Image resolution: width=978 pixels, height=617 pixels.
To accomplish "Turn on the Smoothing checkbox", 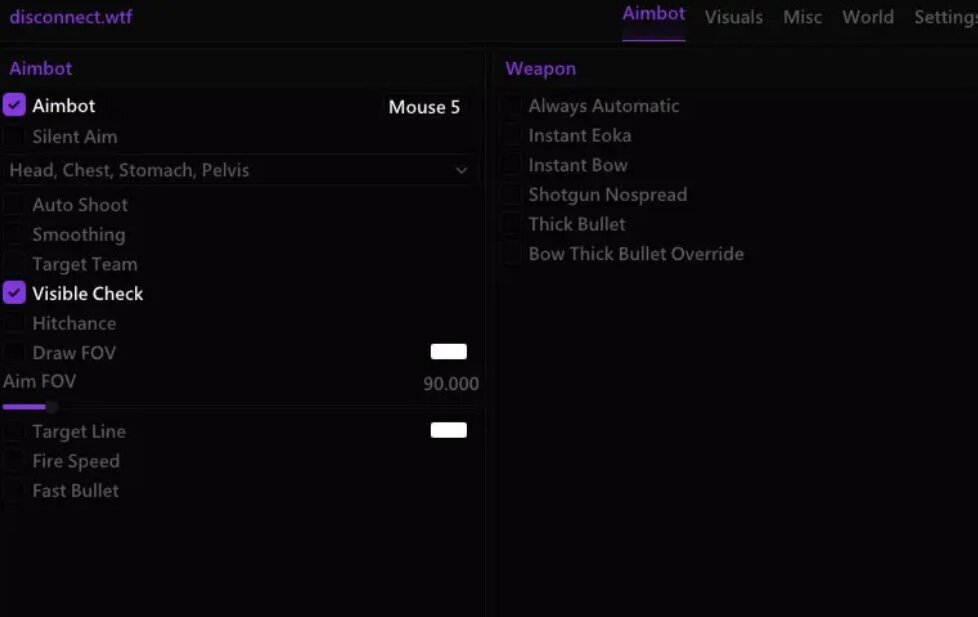I will pos(14,234).
